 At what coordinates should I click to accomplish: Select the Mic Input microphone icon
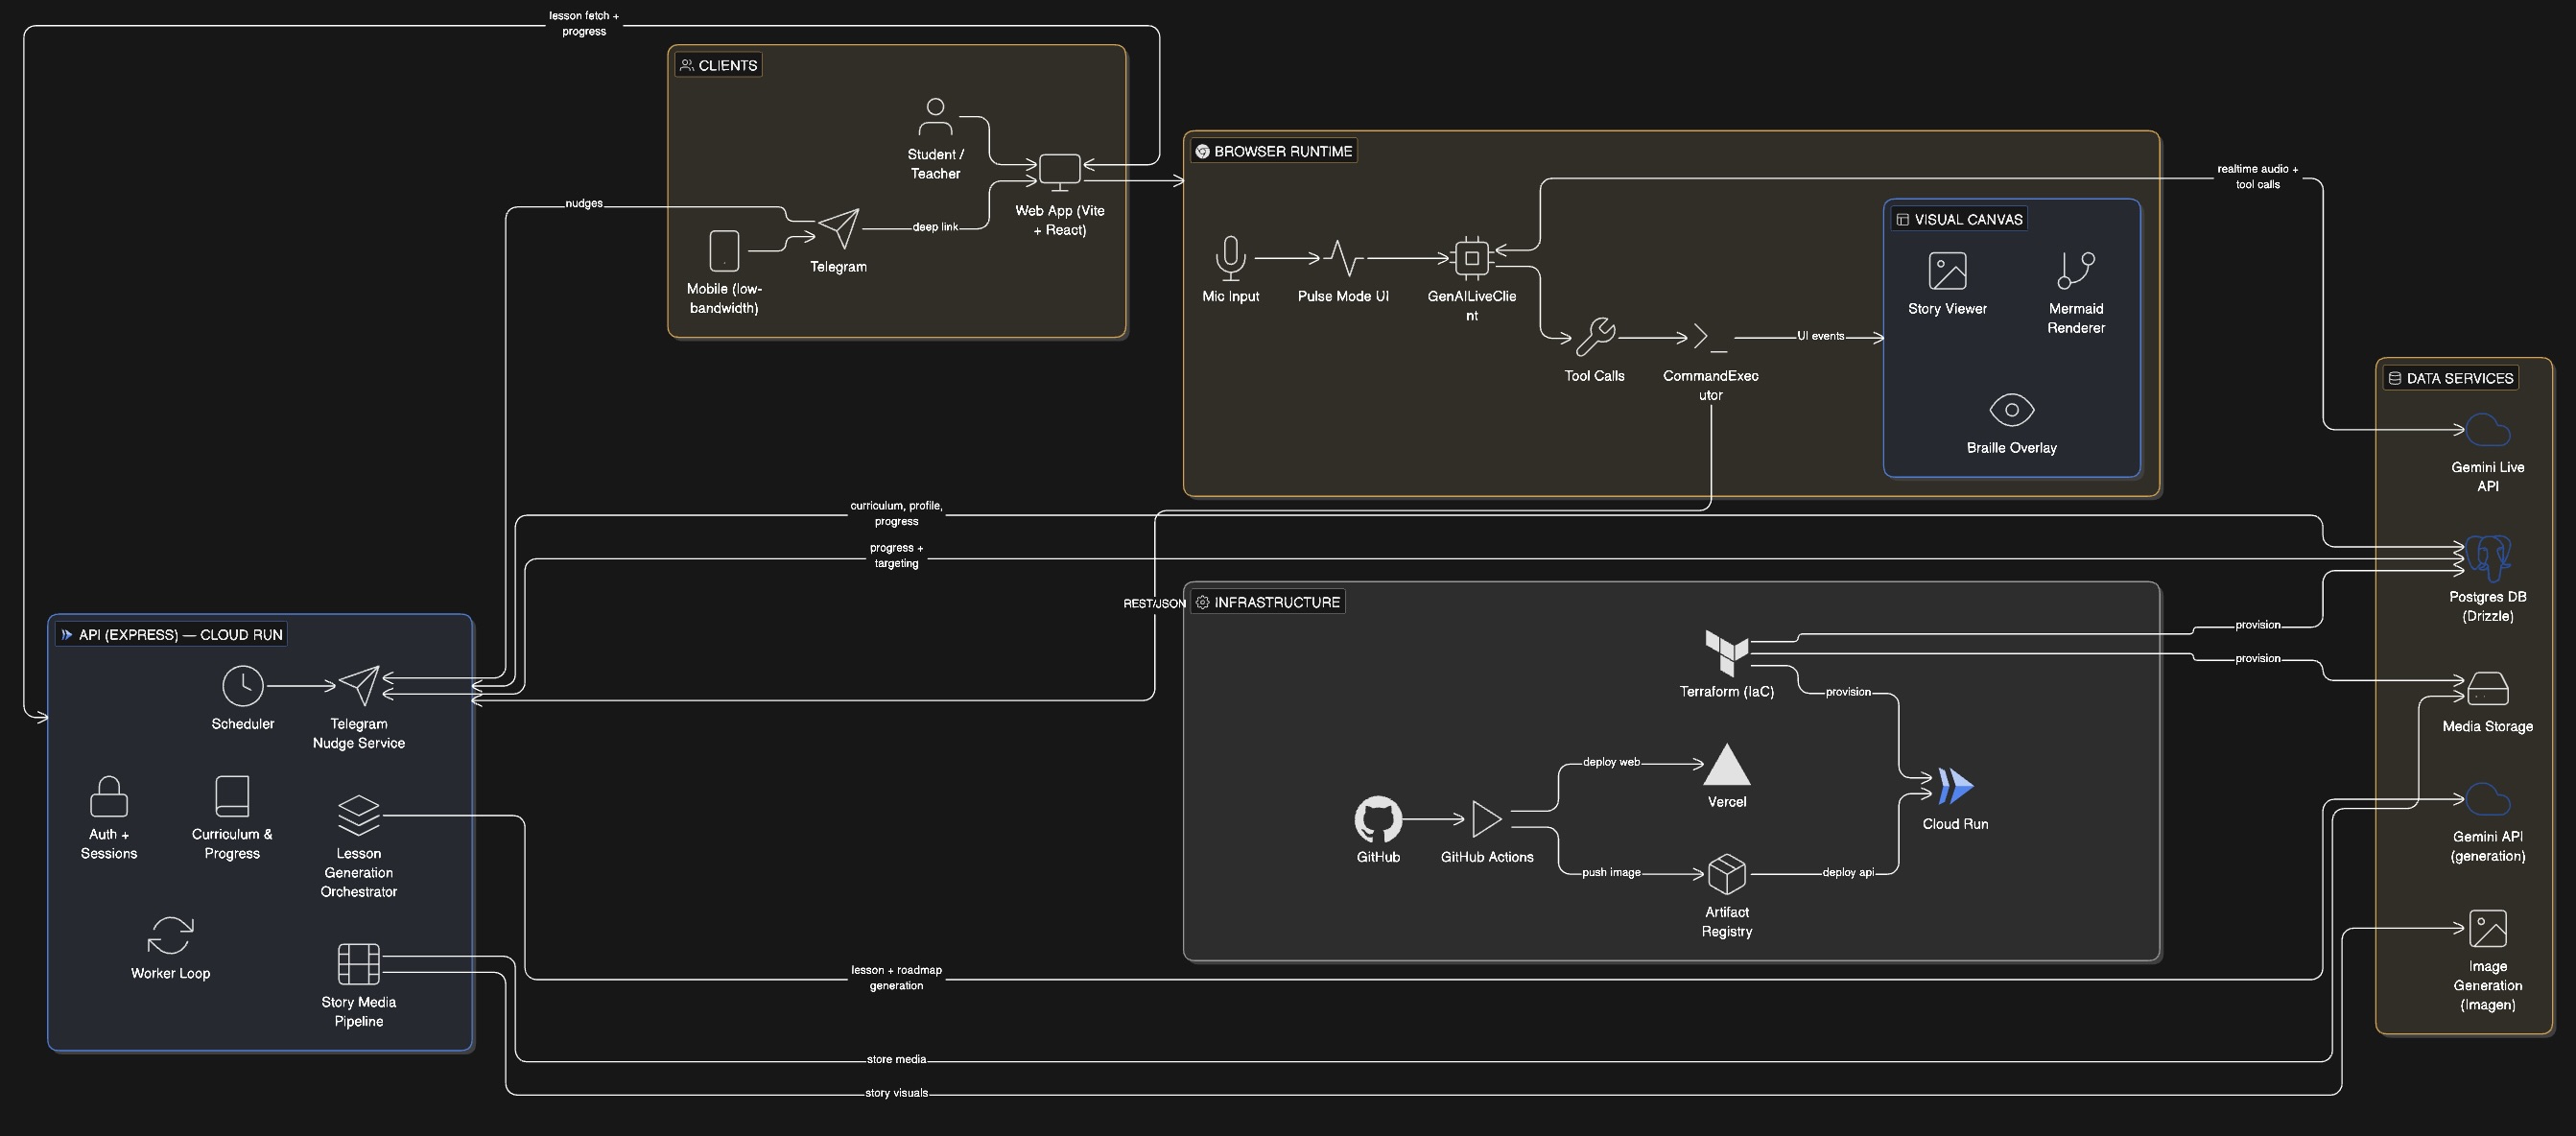1230,258
